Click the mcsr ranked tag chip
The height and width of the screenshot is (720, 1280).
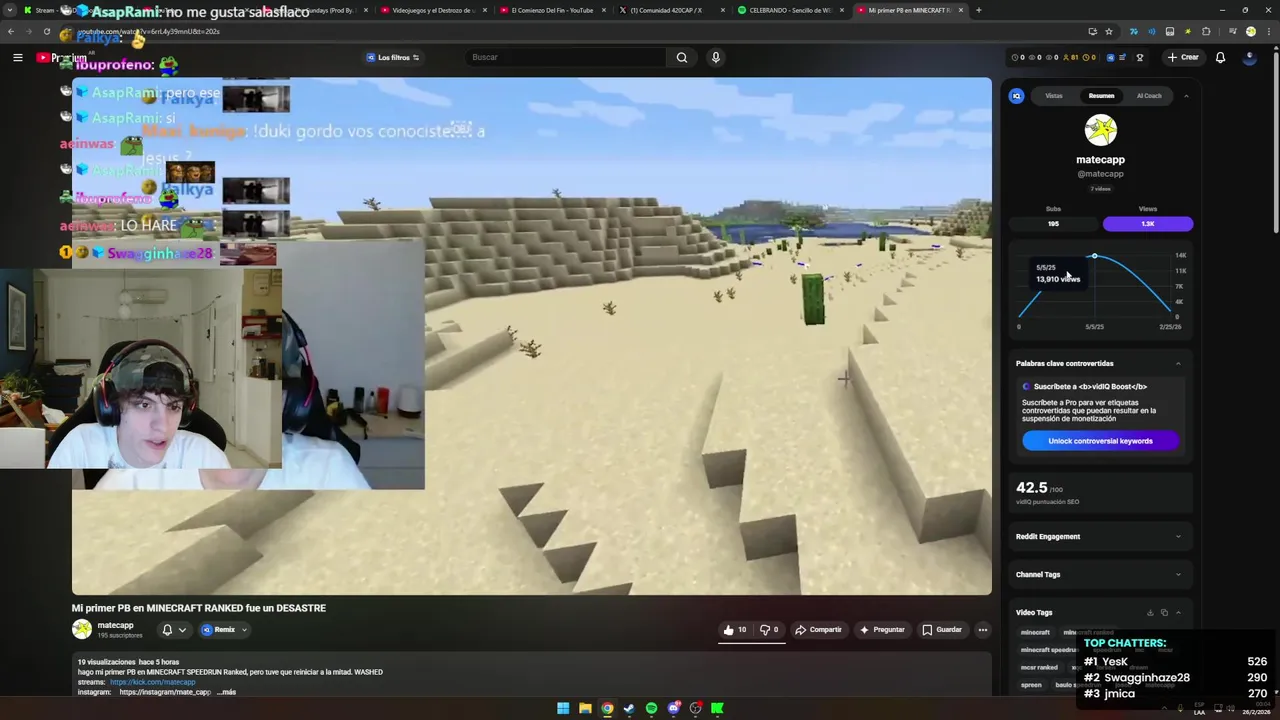pos(1039,667)
